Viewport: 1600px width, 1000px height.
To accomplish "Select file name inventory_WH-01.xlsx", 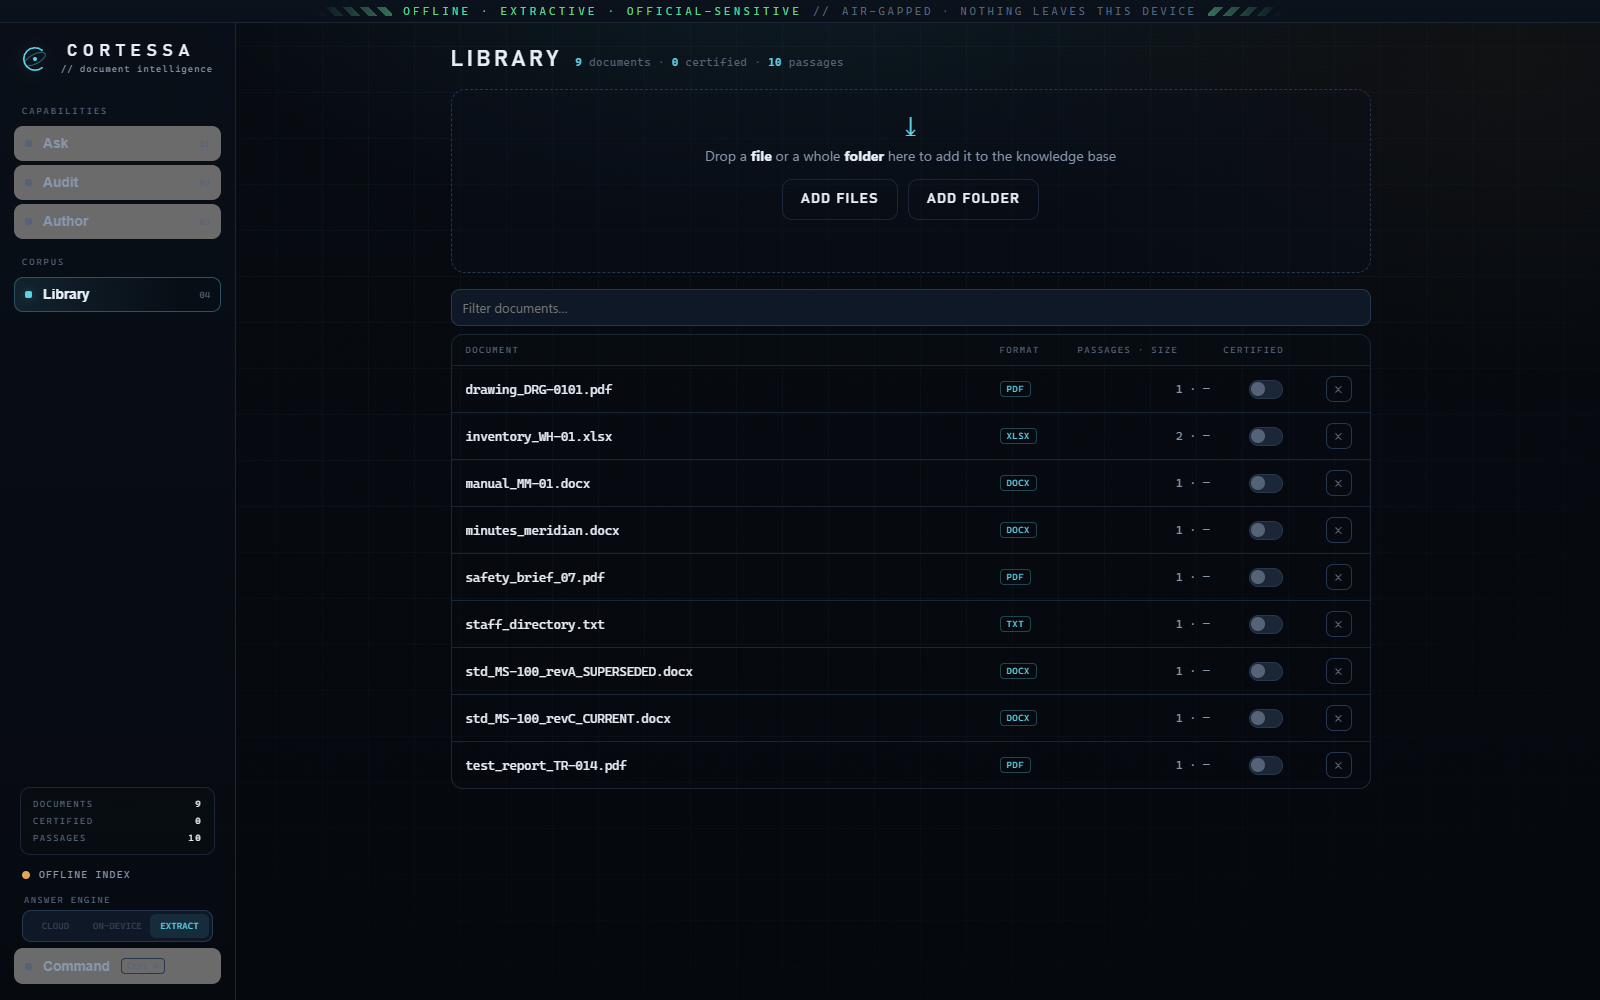I will [538, 436].
